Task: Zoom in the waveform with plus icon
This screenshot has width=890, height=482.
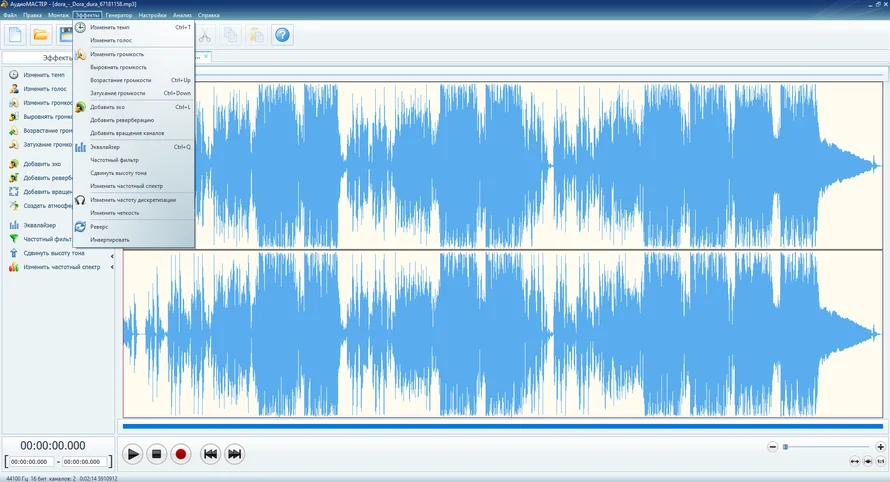Action: [x=880, y=446]
